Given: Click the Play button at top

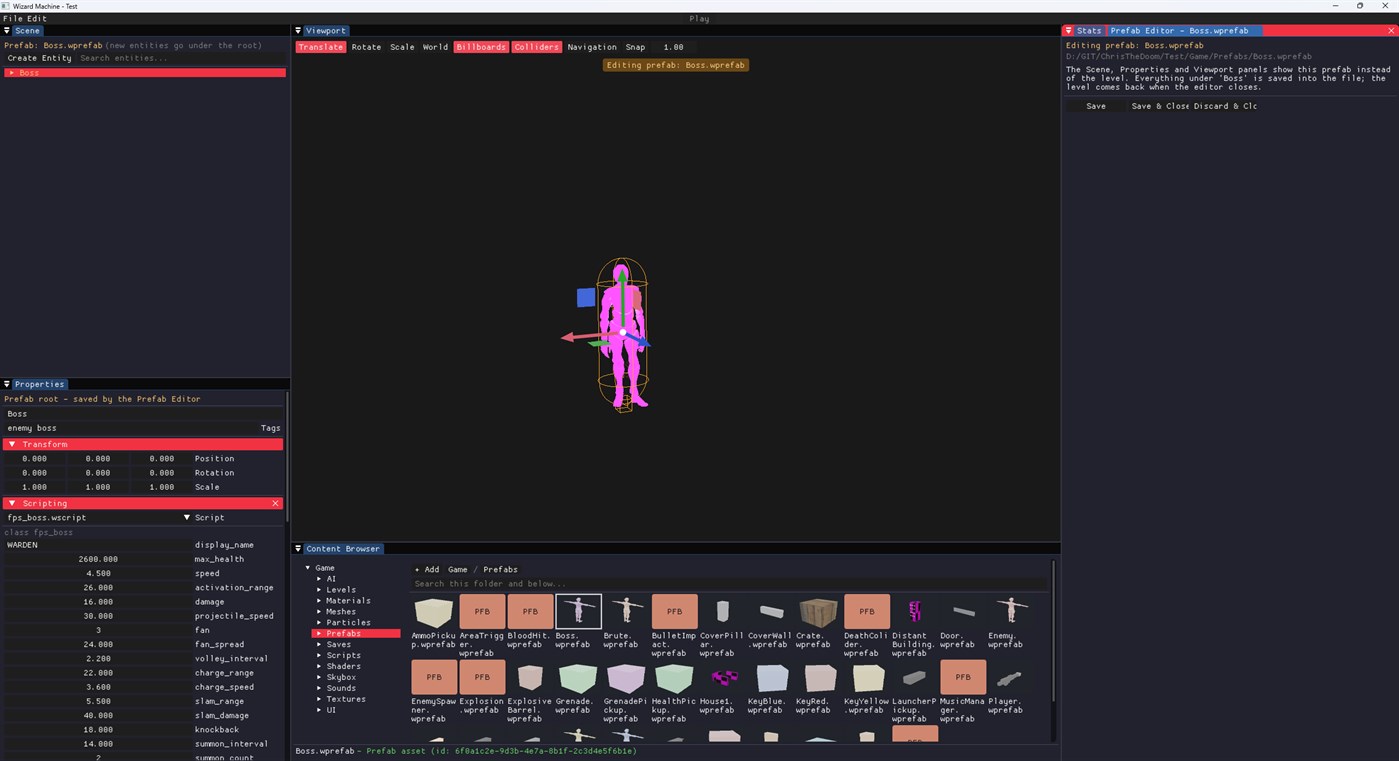Looking at the screenshot, I should pos(699,19).
